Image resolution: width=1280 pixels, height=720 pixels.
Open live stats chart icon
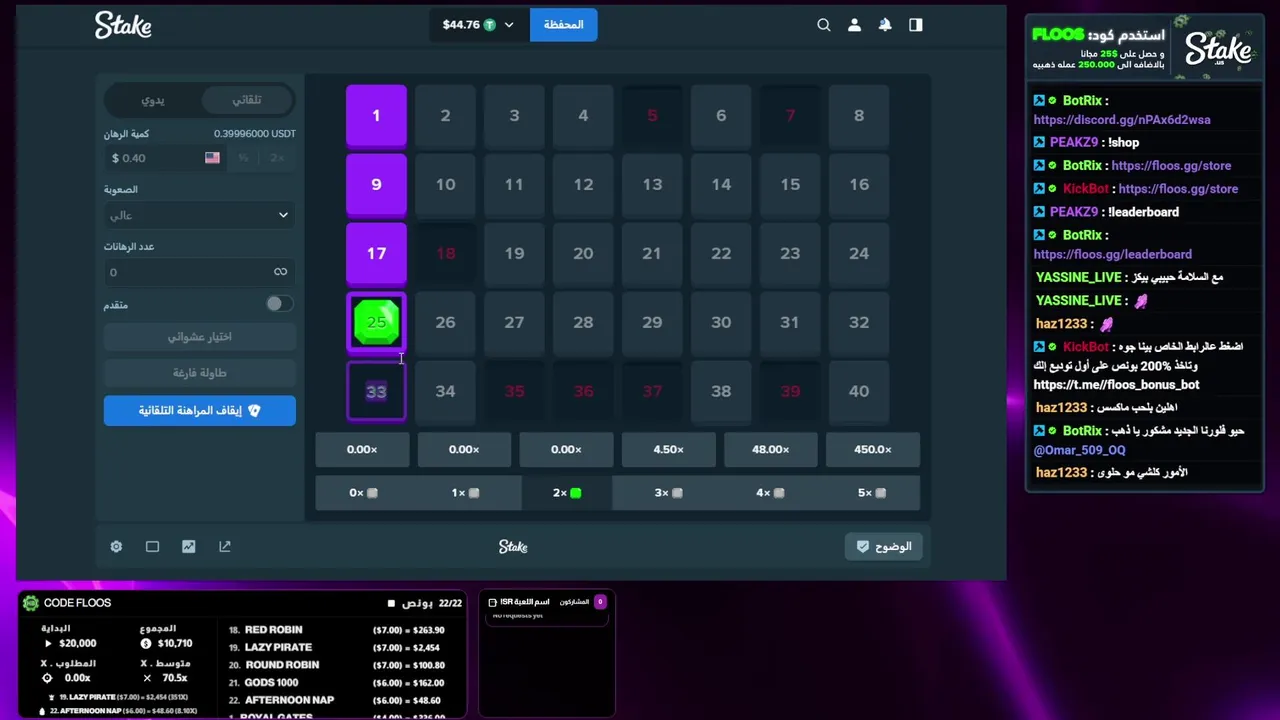click(x=188, y=547)
